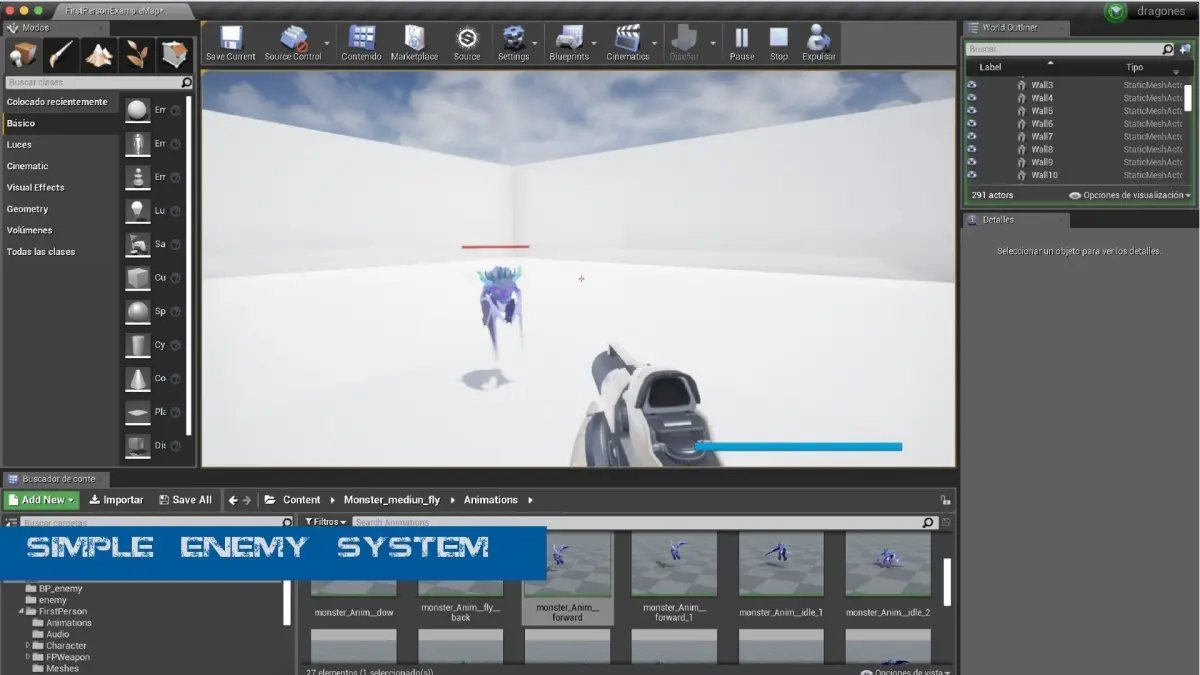Click the plane shape icon labeled Pla
This screenshot has width=1200, height=675.
(137, 412)
